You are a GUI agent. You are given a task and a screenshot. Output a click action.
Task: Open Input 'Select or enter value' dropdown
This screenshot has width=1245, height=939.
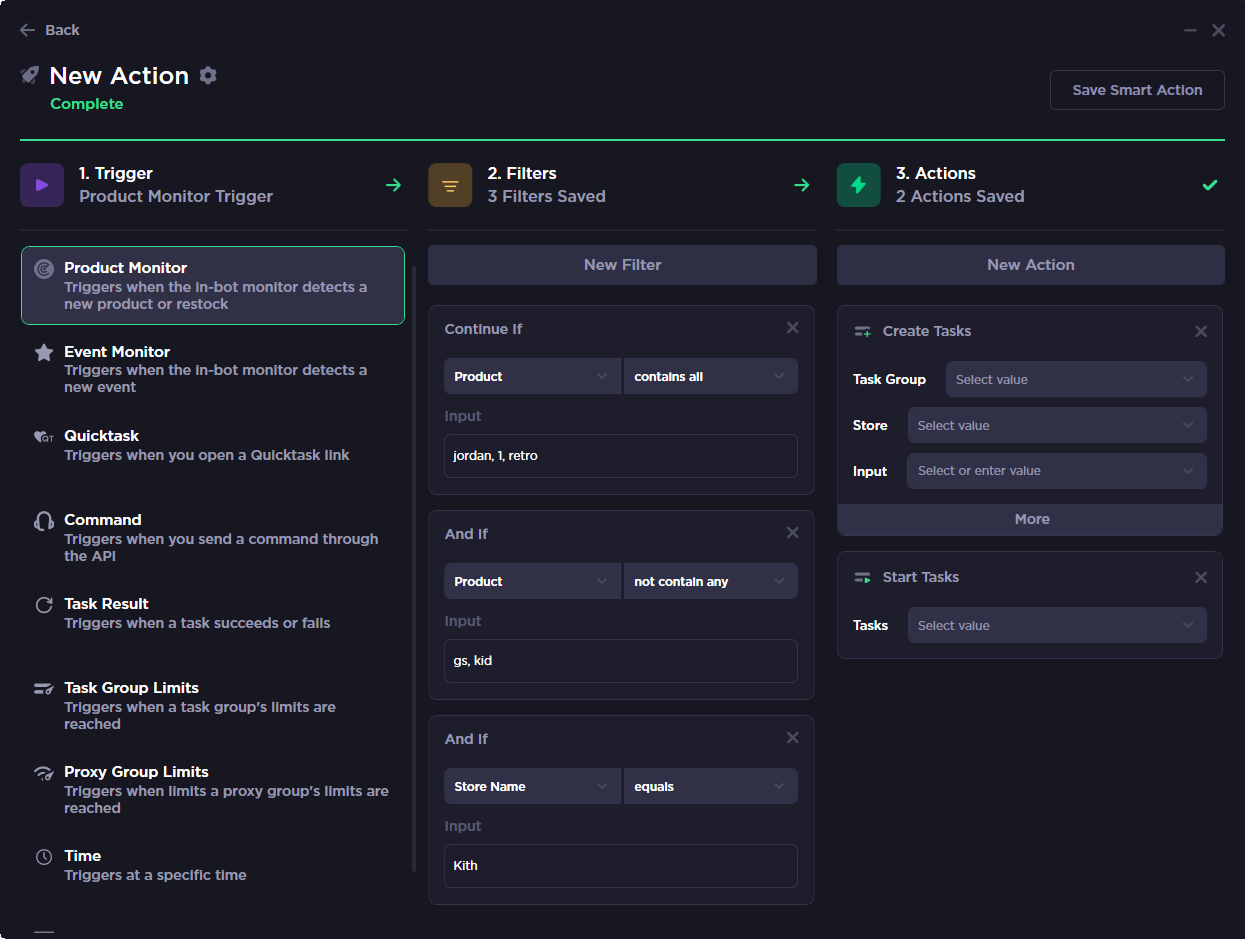pyautogui.click(x=1057, y=471)
